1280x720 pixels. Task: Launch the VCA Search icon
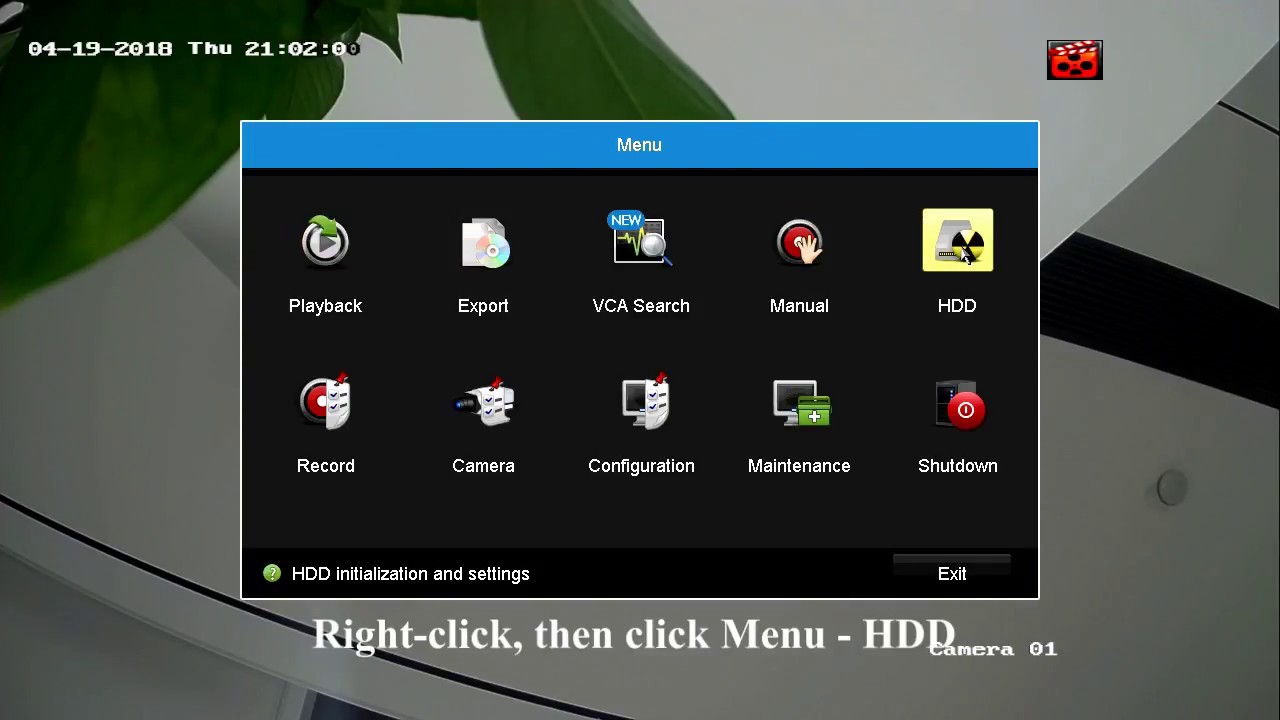(641, 239)
